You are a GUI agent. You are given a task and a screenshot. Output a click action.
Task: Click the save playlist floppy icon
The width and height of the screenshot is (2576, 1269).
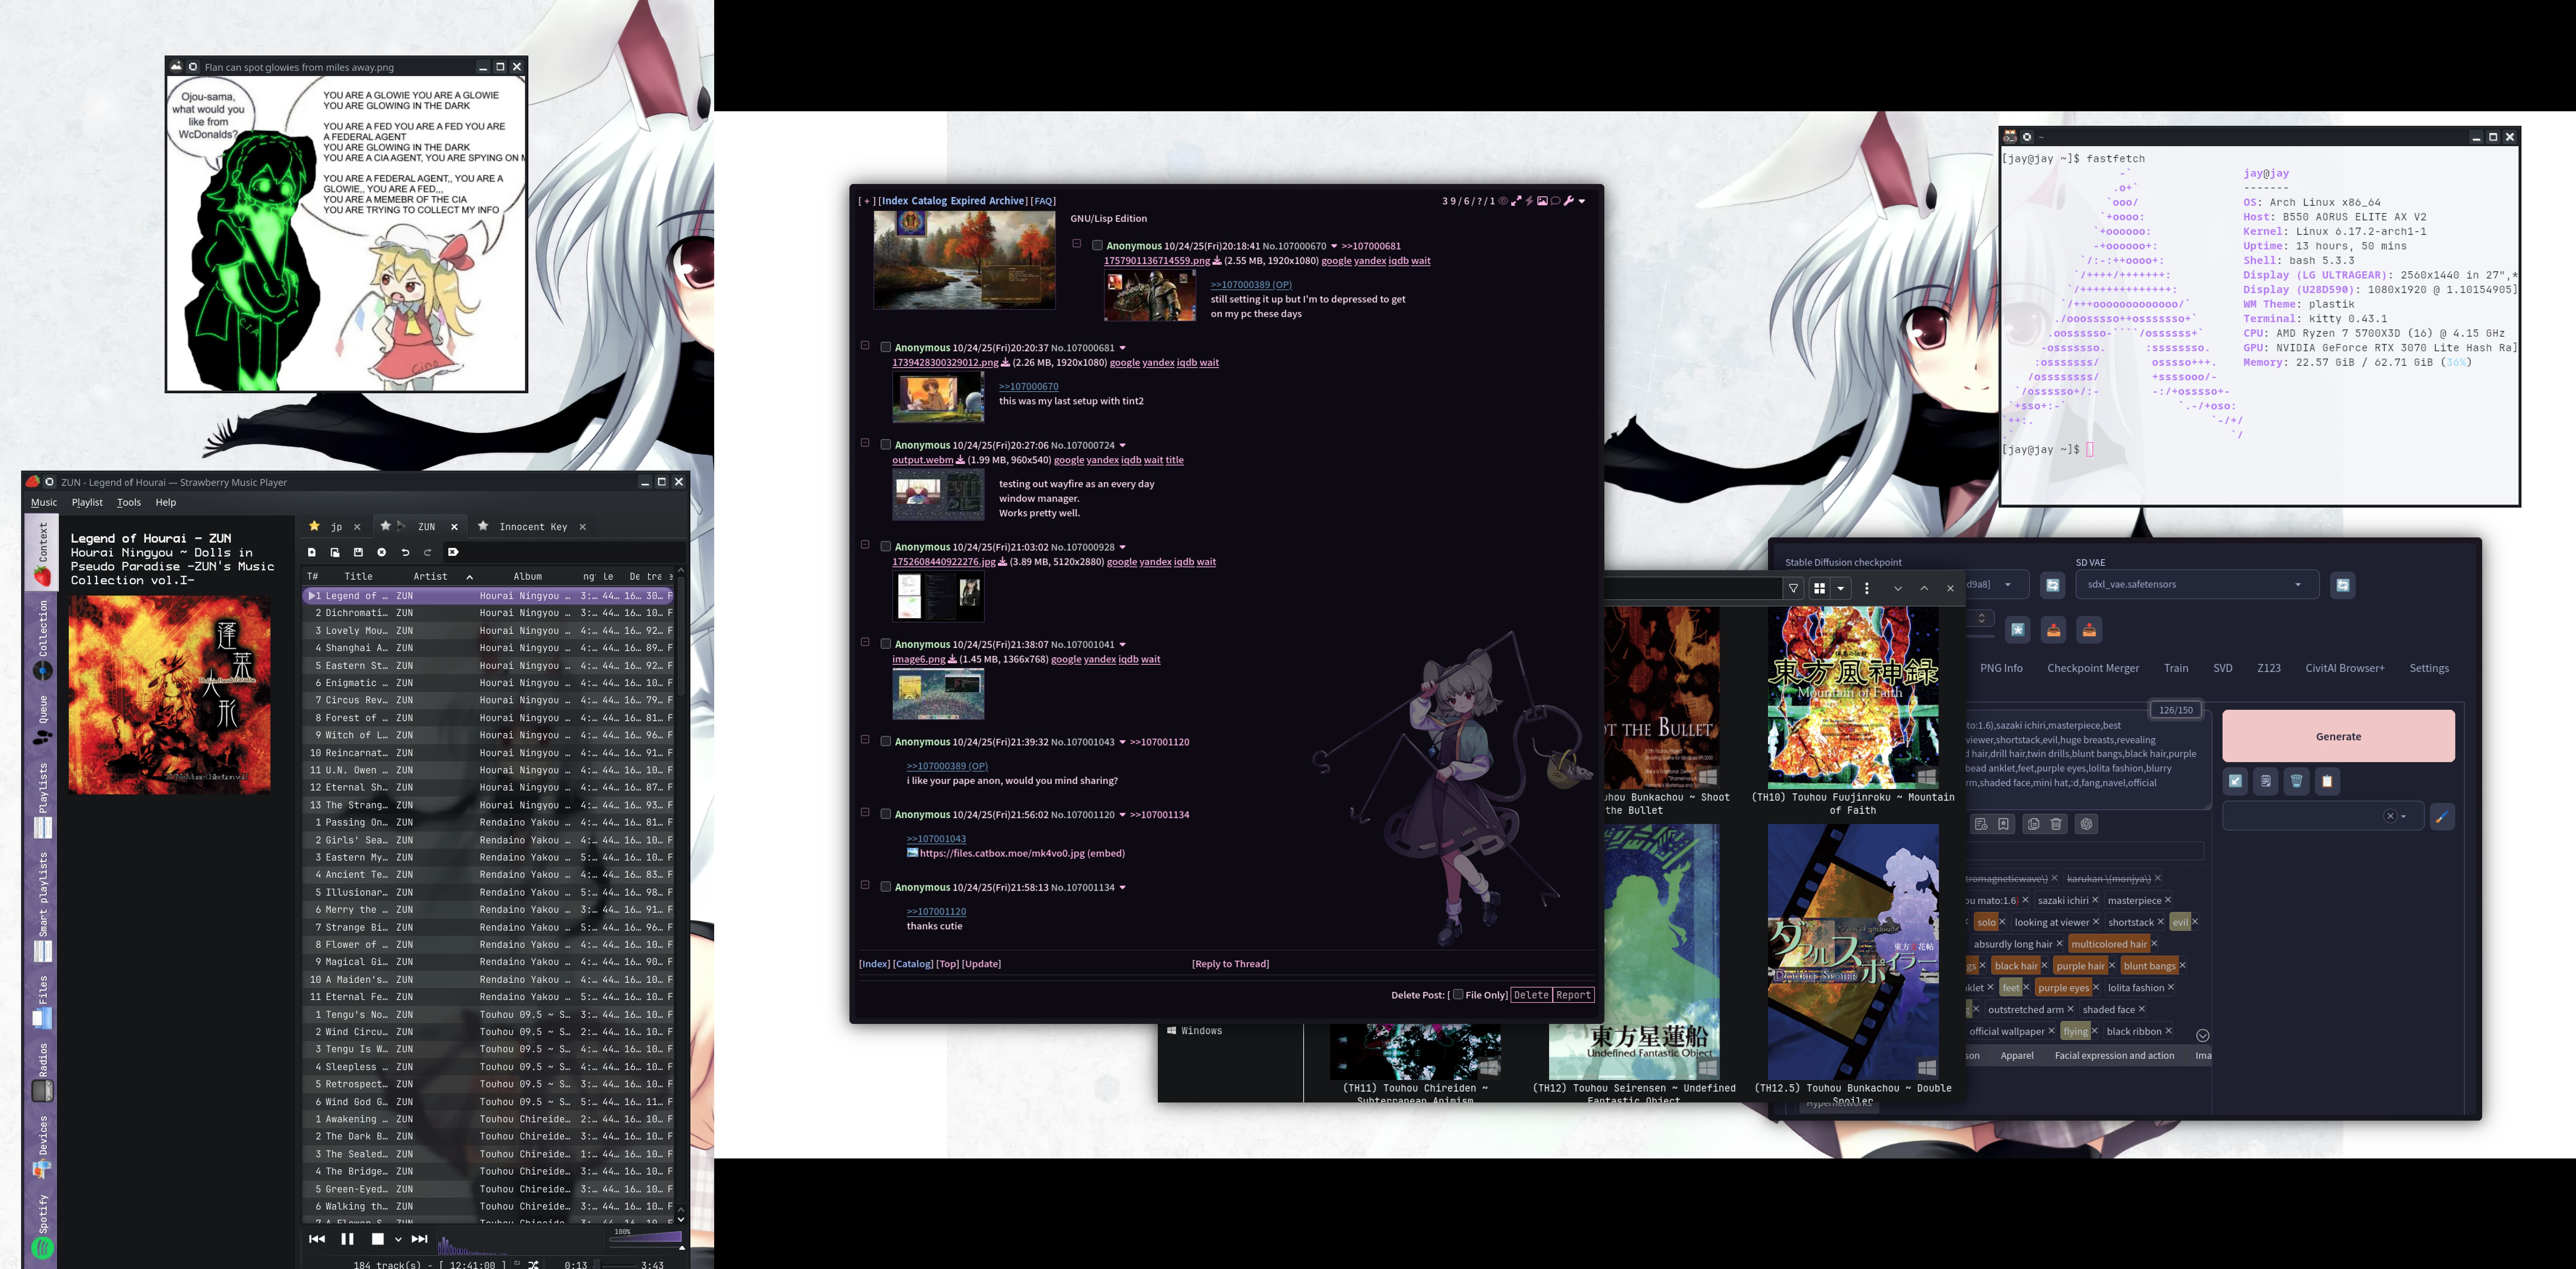pos(358,552)
